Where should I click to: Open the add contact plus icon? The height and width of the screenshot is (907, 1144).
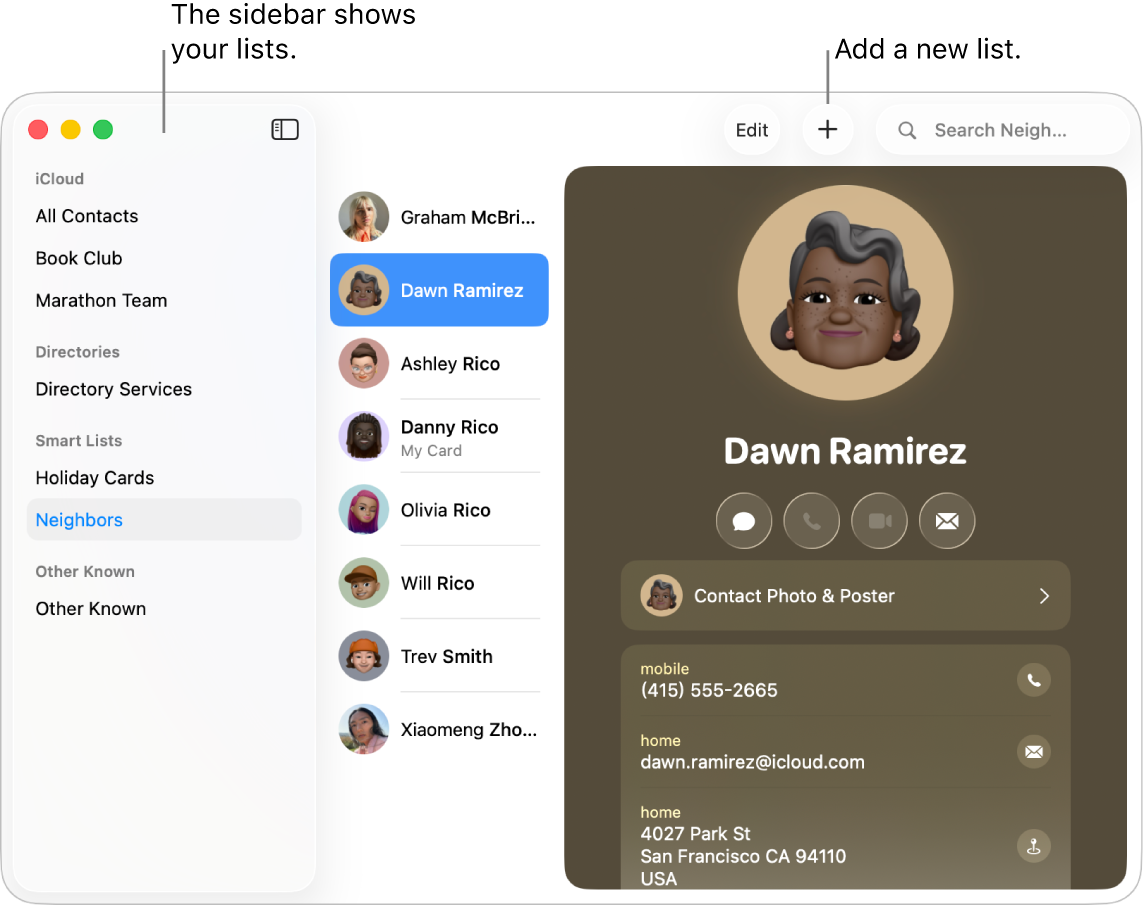(827, 129)
